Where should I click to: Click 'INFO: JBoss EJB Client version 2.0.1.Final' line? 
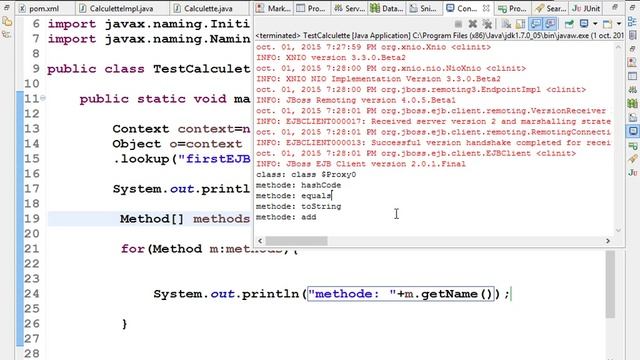[x=361, y=164]
